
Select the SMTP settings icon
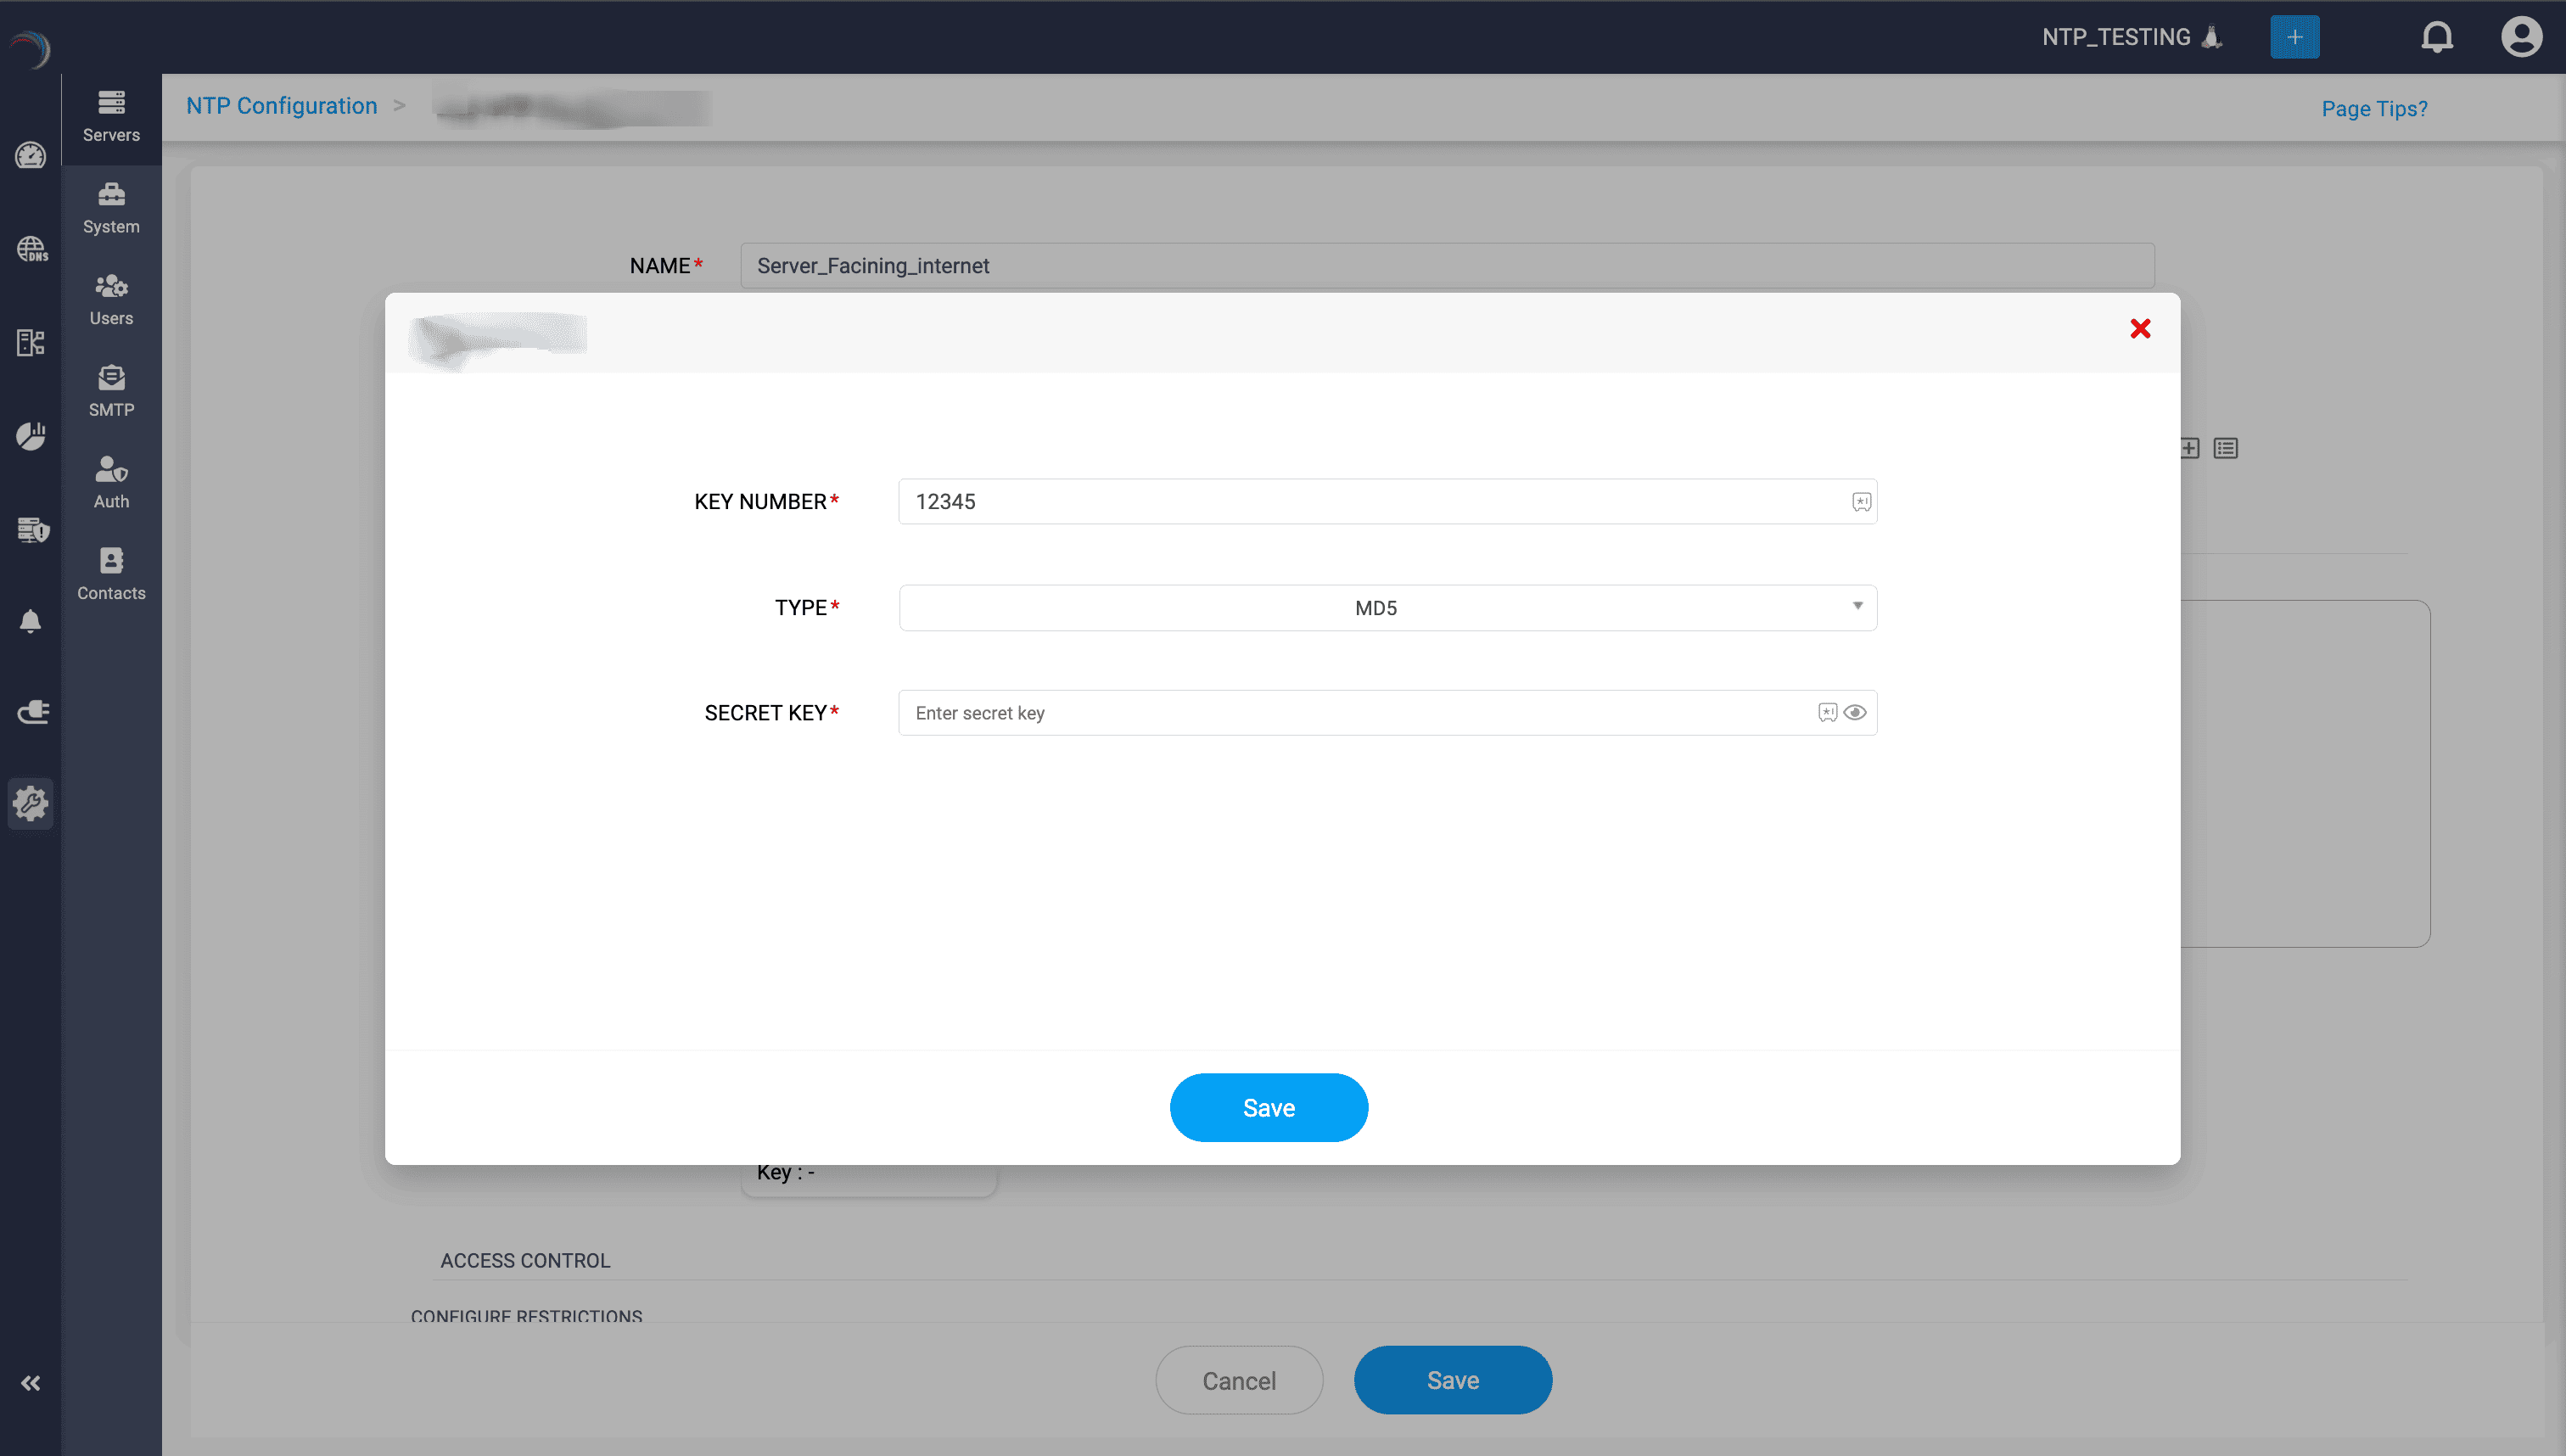point(111,390)
